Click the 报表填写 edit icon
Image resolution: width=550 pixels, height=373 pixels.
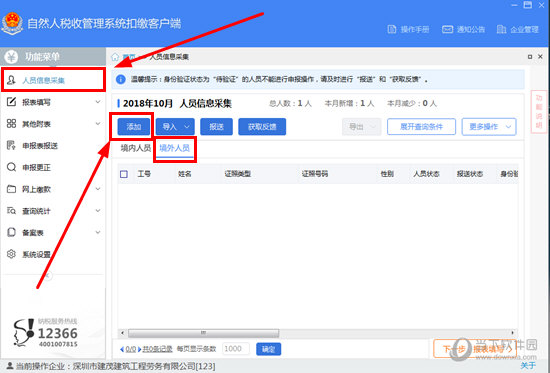[x=11, y=102]
